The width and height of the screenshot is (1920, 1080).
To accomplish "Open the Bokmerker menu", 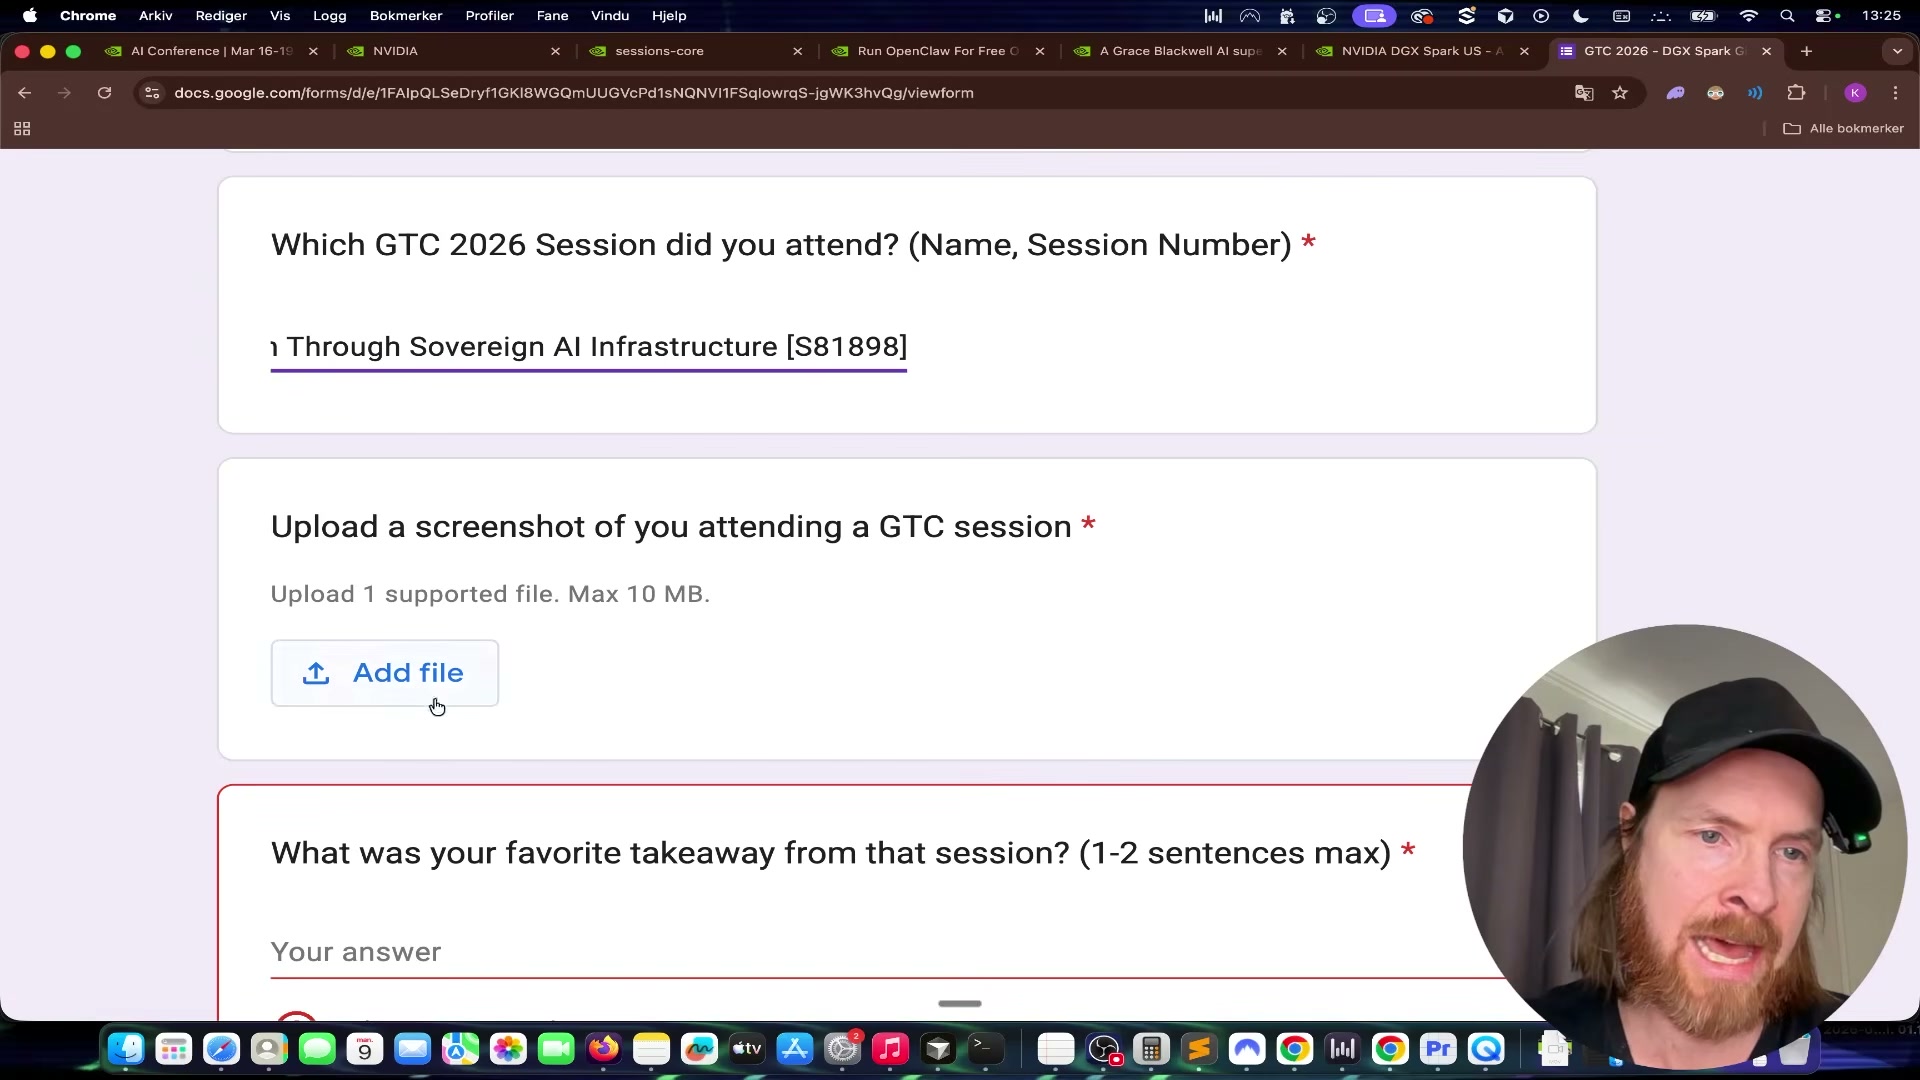I will [406, 15].
